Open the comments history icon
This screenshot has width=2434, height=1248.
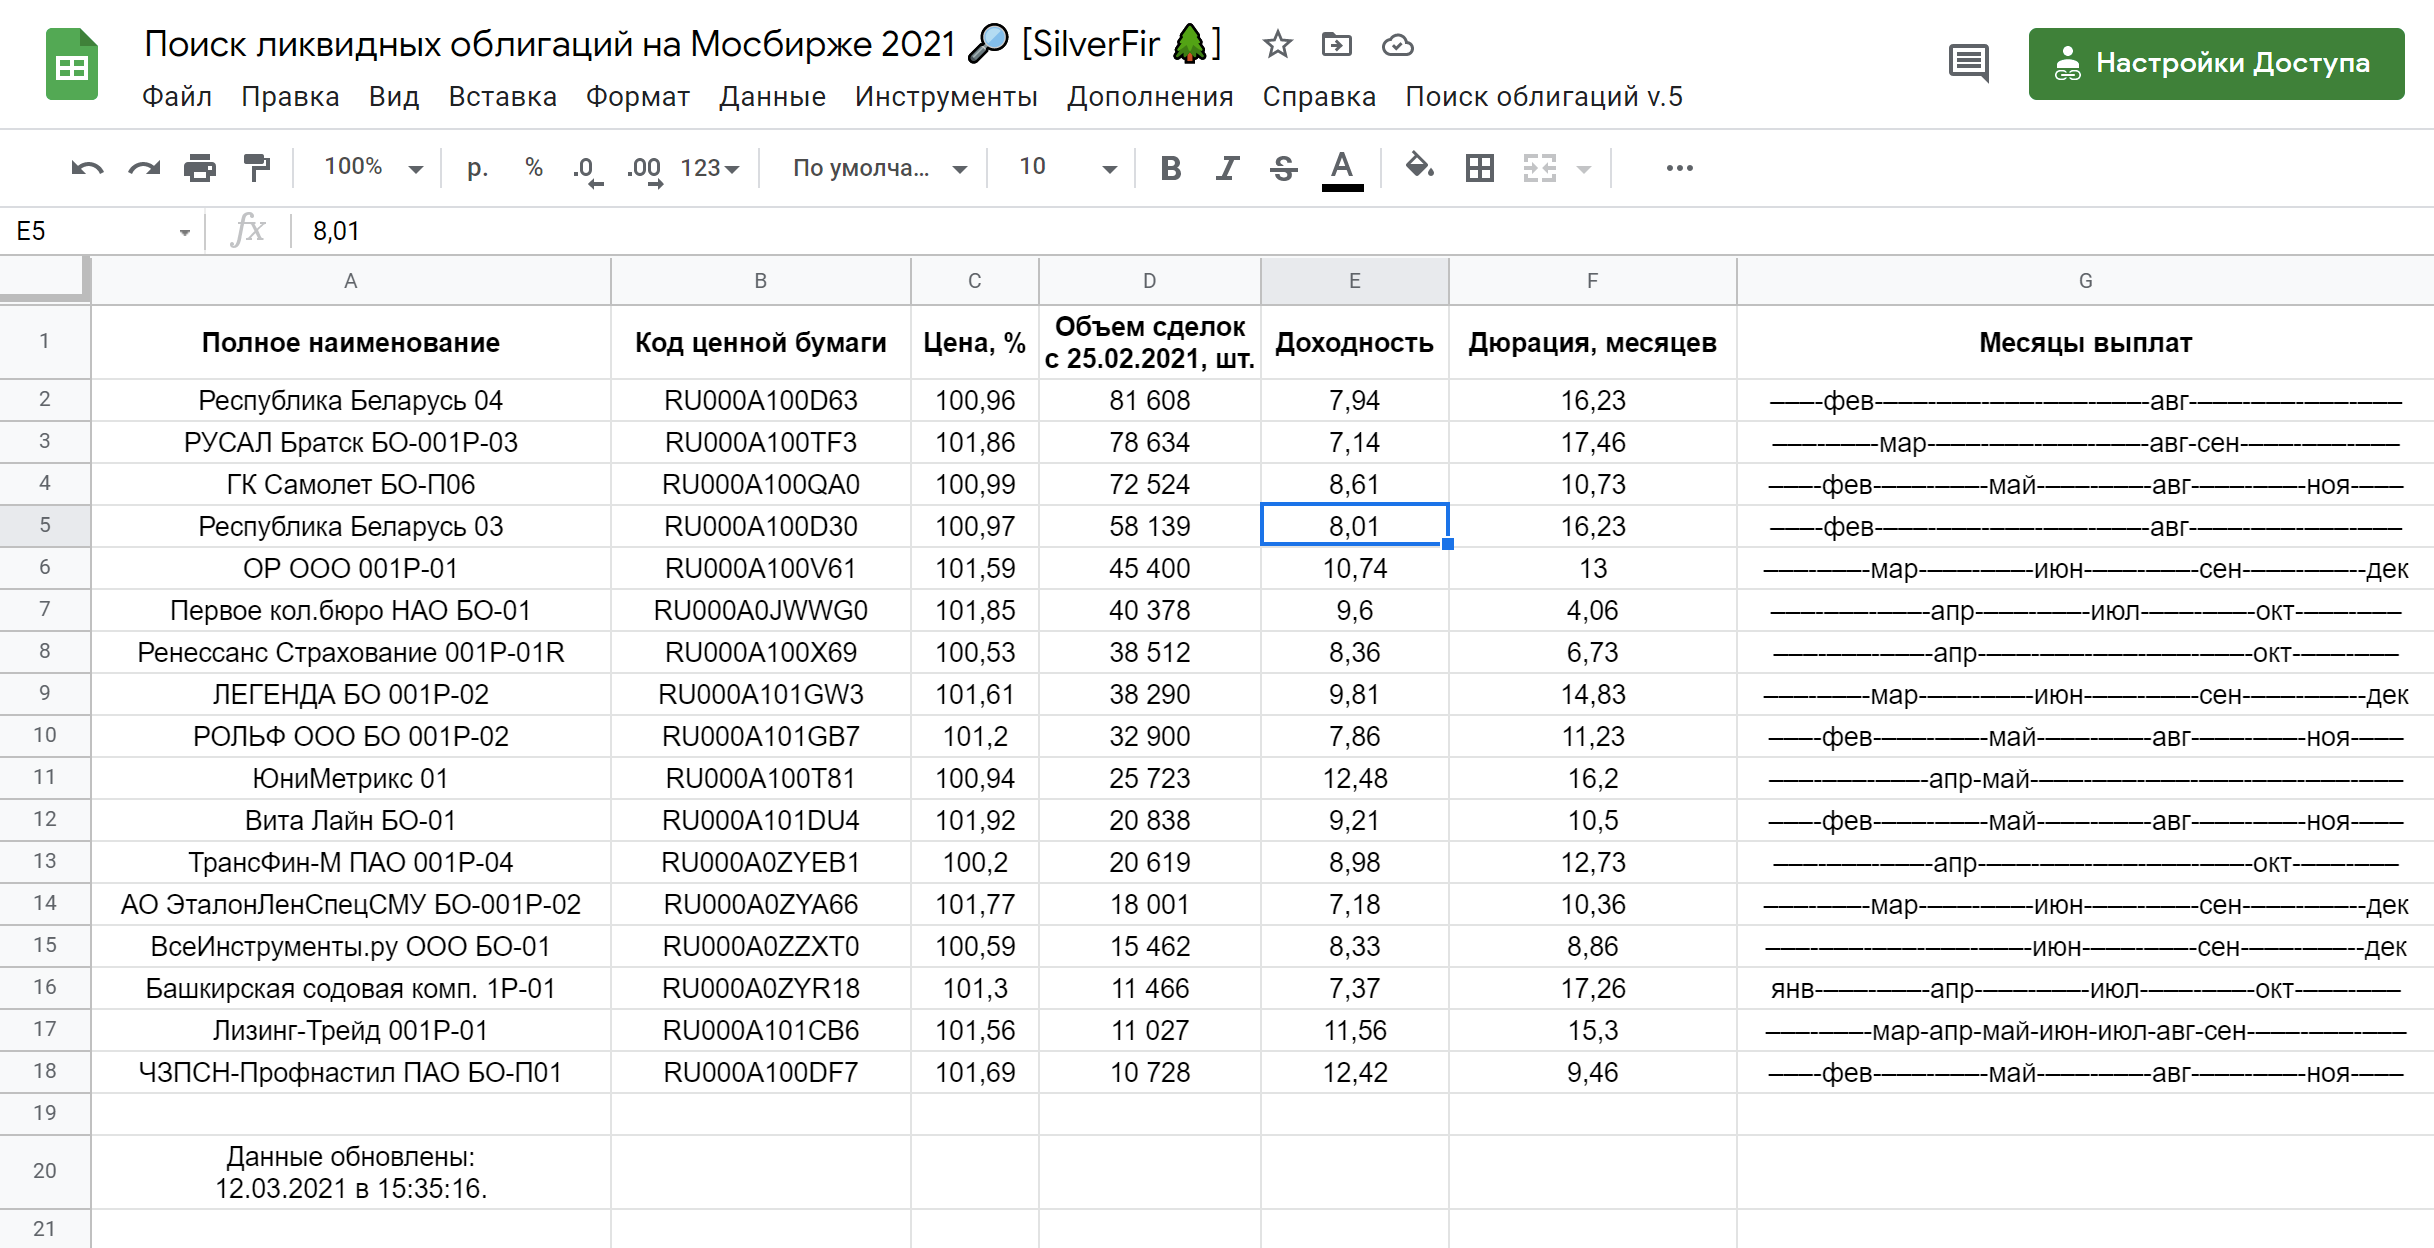(1968, 64)
